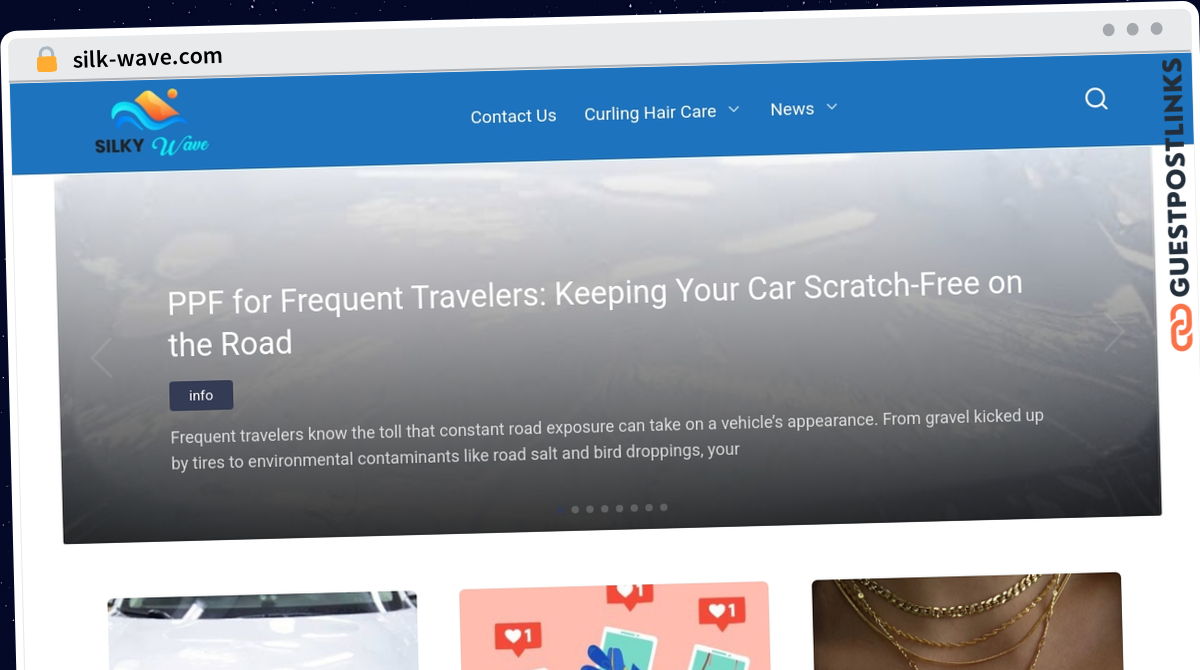This screenshot has width=1200, height=670.
Task: Click the Silky Wave logo
Action: (x=152, y=124)
